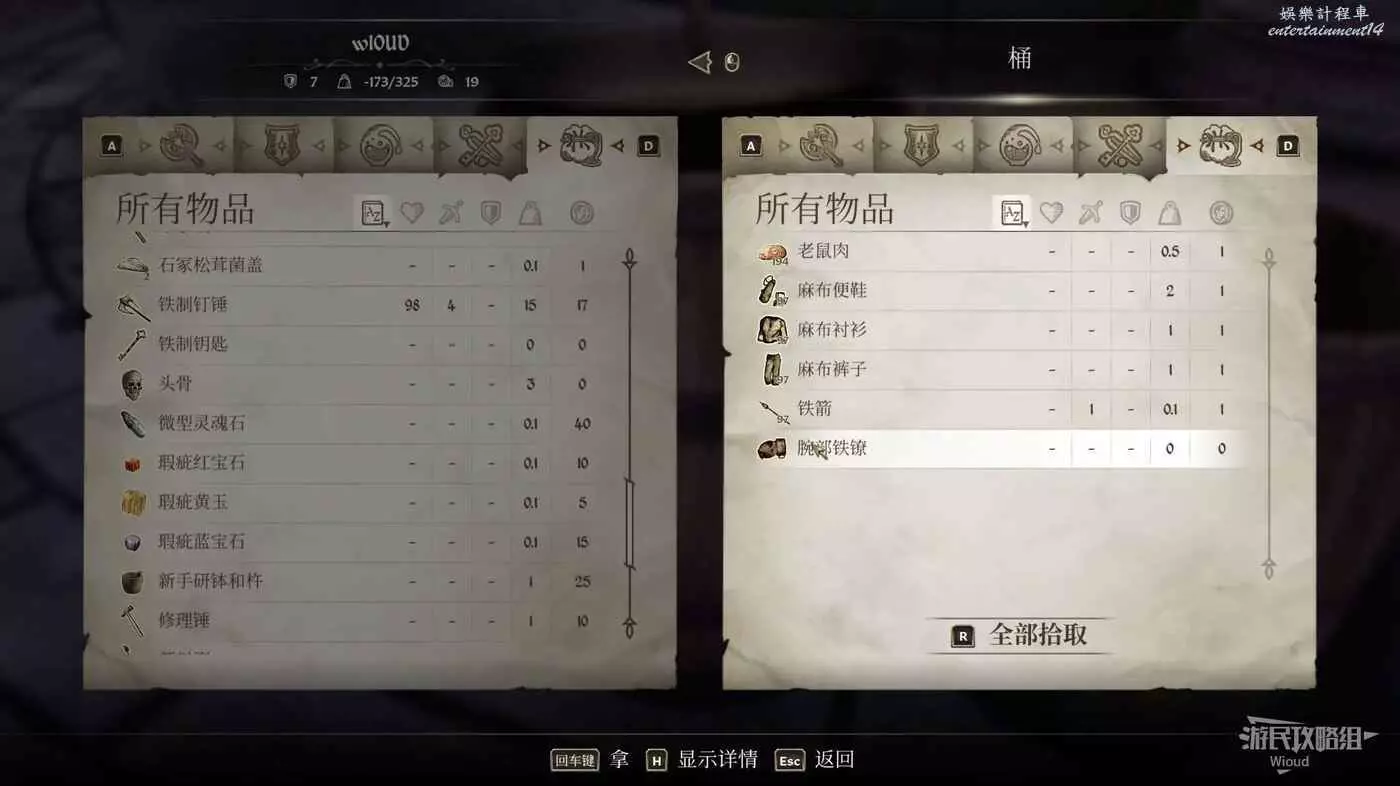The image size is (1400, 786).
Task: Select armor shield tab in left inventory
Action: tap(282, 146)
